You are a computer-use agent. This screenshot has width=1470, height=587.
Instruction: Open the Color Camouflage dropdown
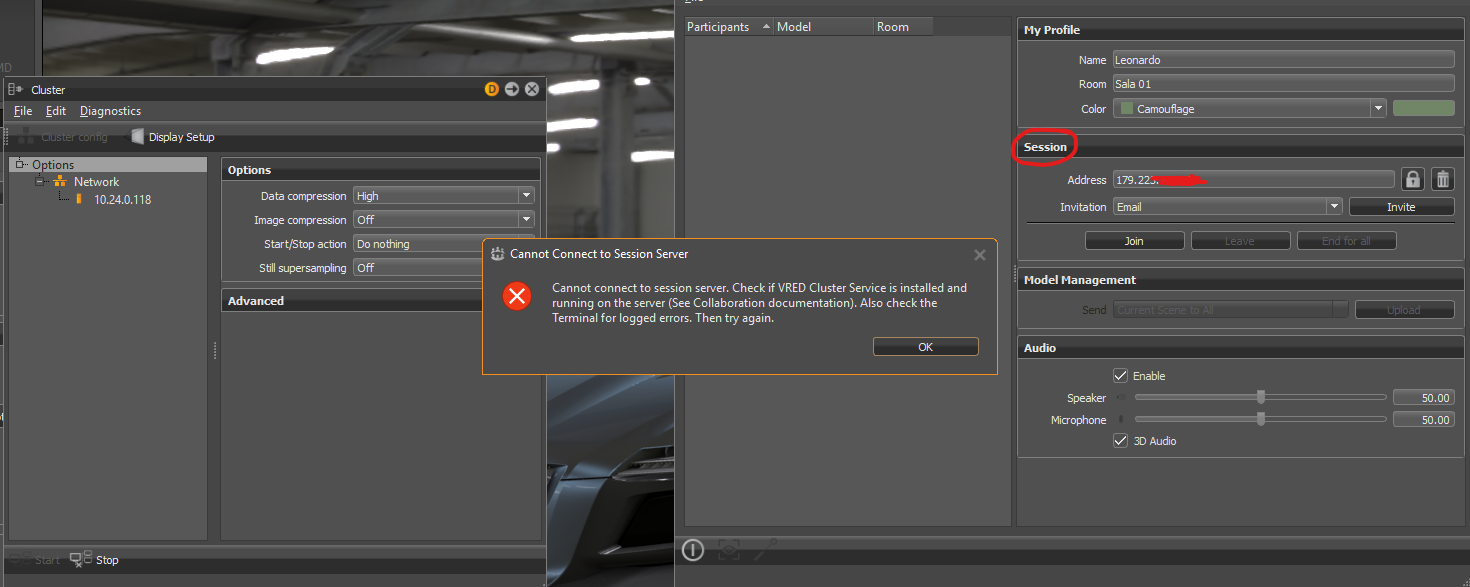pos(1250,109)
